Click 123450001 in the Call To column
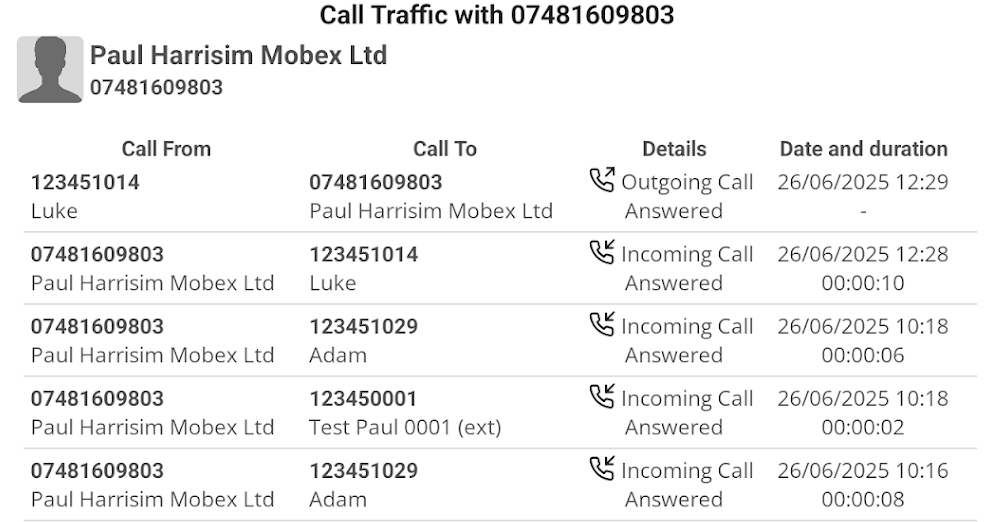 pos(363,399)
